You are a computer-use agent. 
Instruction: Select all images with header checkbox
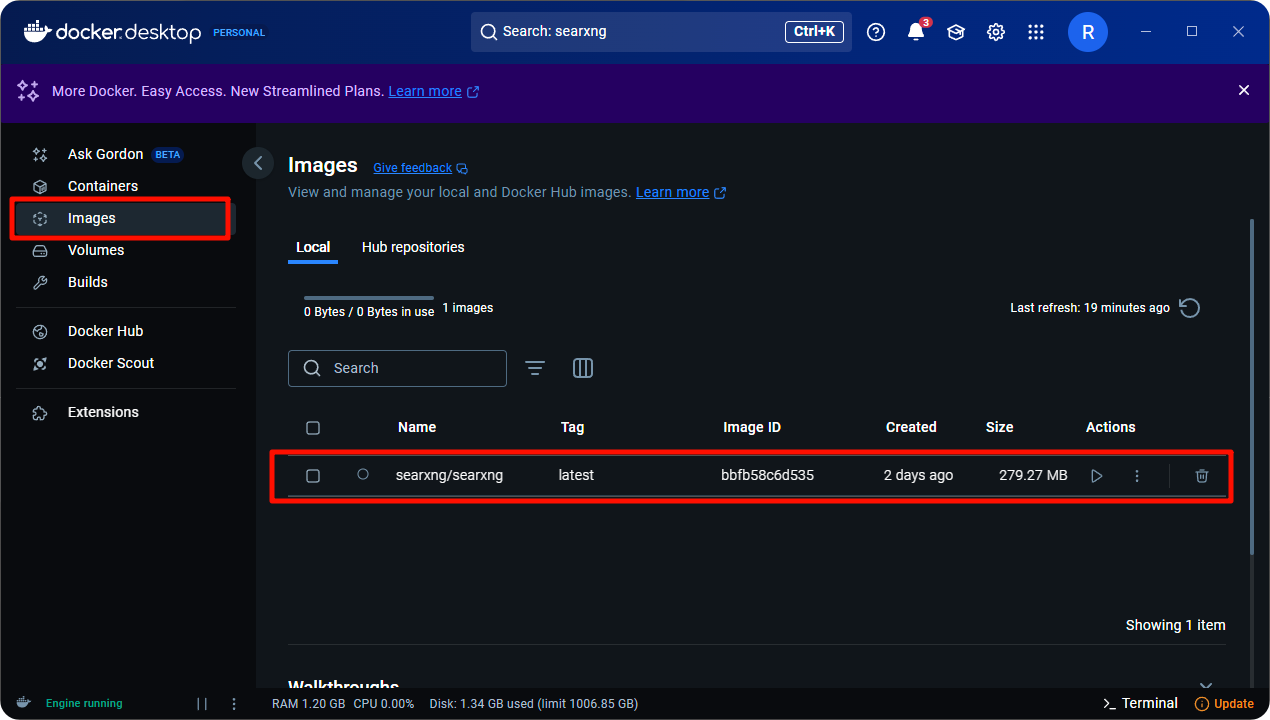(x=313, y=428)
